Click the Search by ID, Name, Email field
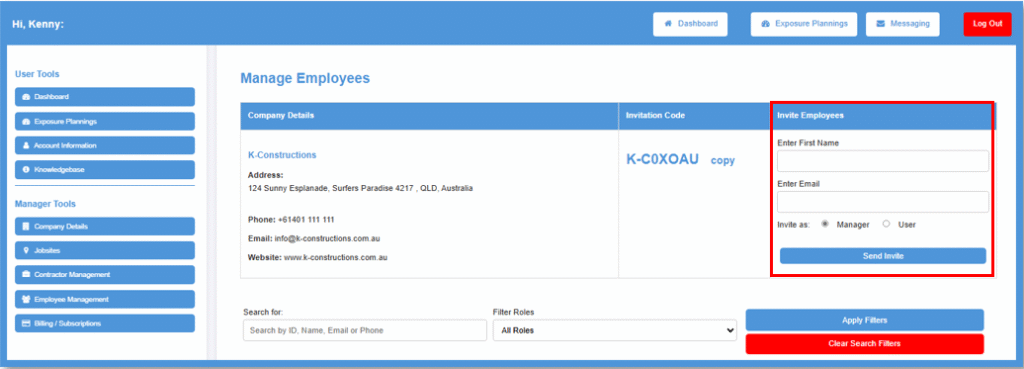The height and width of the screenshot is (369, 1024). [364, 330]
